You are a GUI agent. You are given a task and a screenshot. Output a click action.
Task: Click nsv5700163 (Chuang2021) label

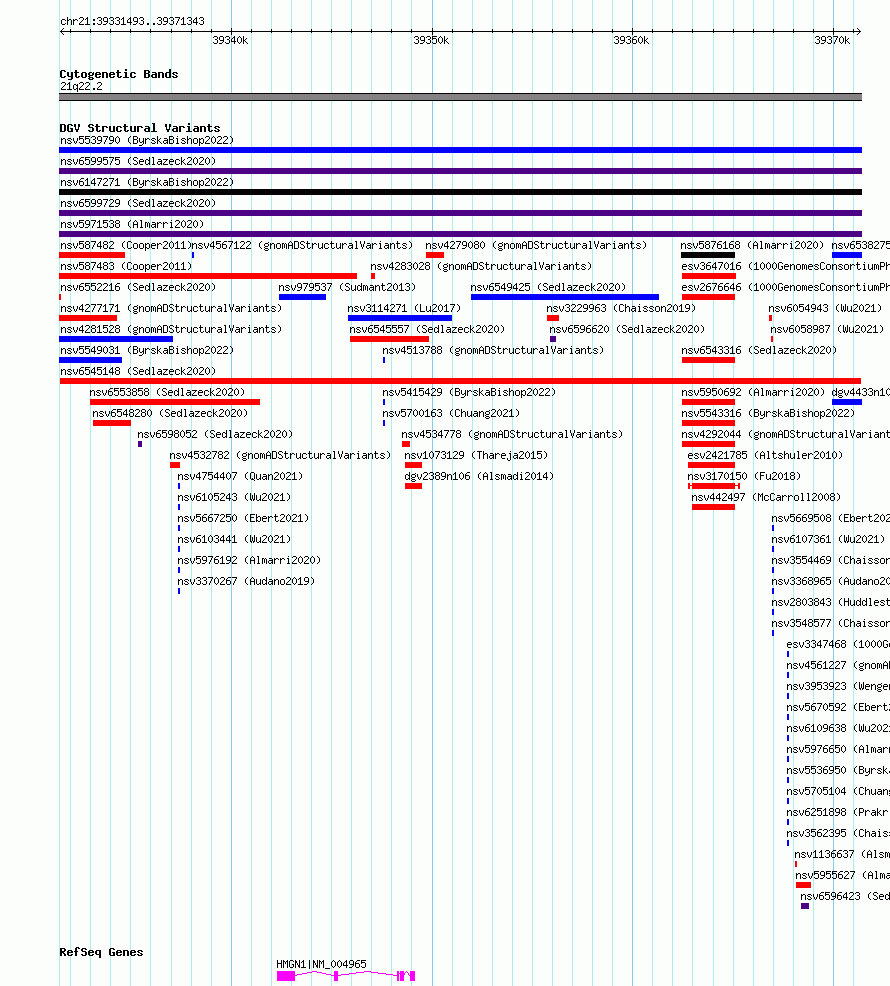pos(451,413)
